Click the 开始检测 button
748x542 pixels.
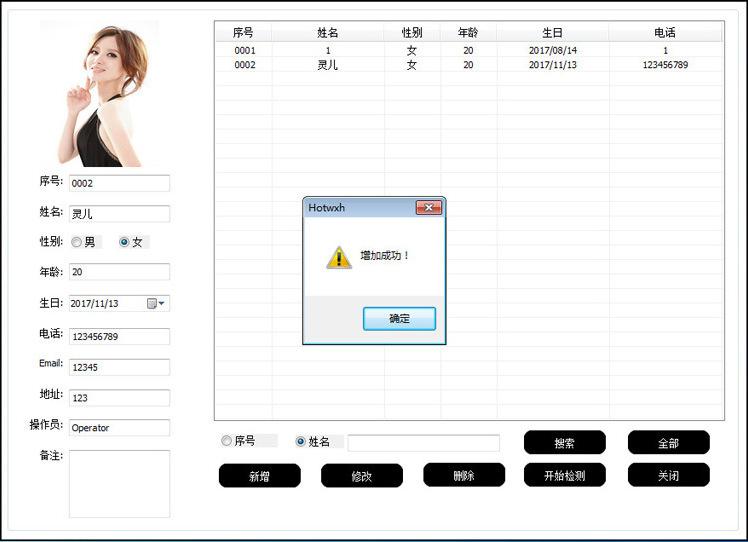565,475
